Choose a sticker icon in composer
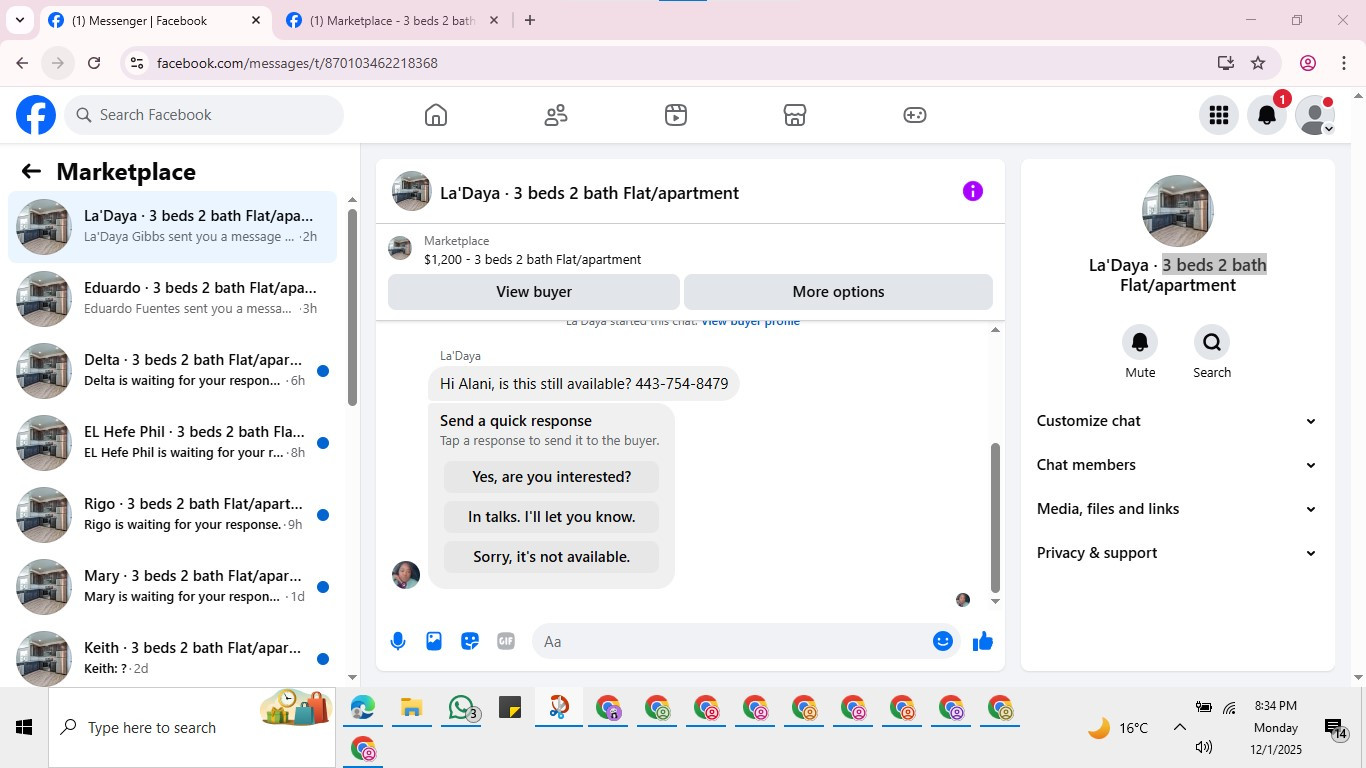This screenshot has height=768, width=1366. 470,641
